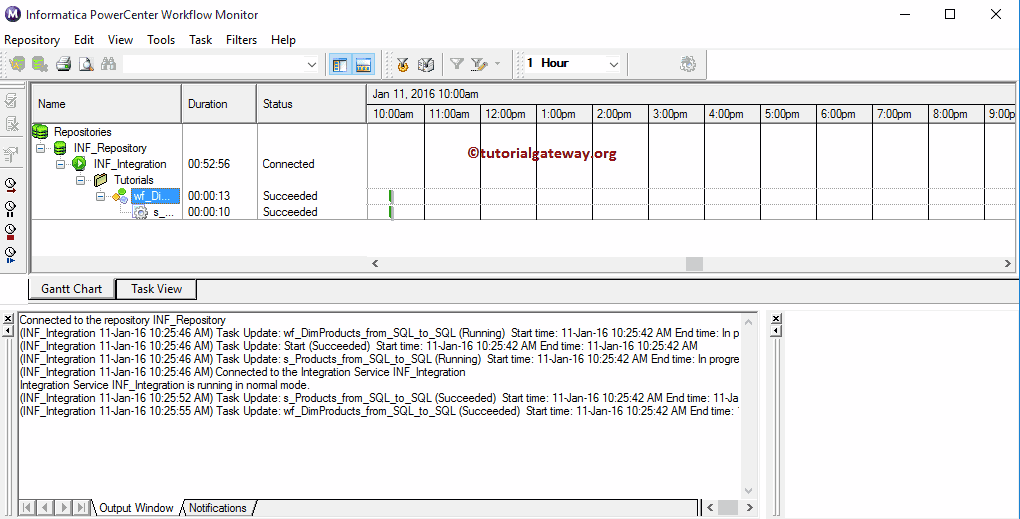Click the Status column header
Viewport: 1020px width, 519px height.
[x=312, y=104]
